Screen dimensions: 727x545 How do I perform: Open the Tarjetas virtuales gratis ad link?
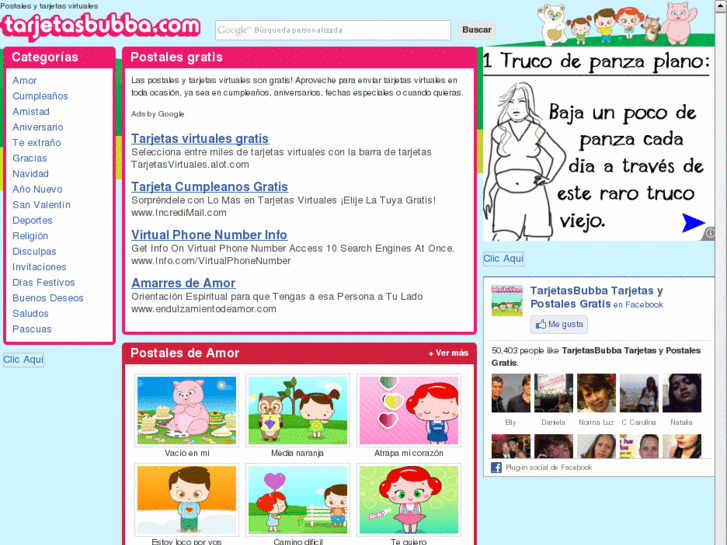pyautogui.click(x=200, y=139)
